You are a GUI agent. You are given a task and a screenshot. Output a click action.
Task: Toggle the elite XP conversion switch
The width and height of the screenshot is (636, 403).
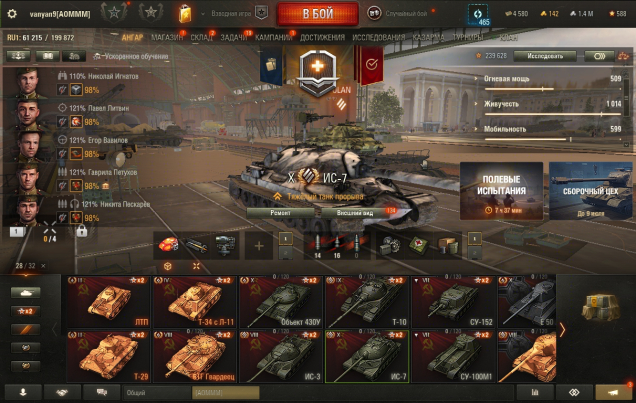599,56
